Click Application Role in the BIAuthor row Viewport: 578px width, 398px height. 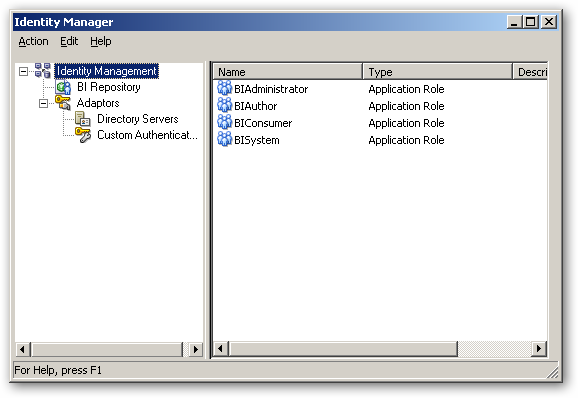point(406,106)
